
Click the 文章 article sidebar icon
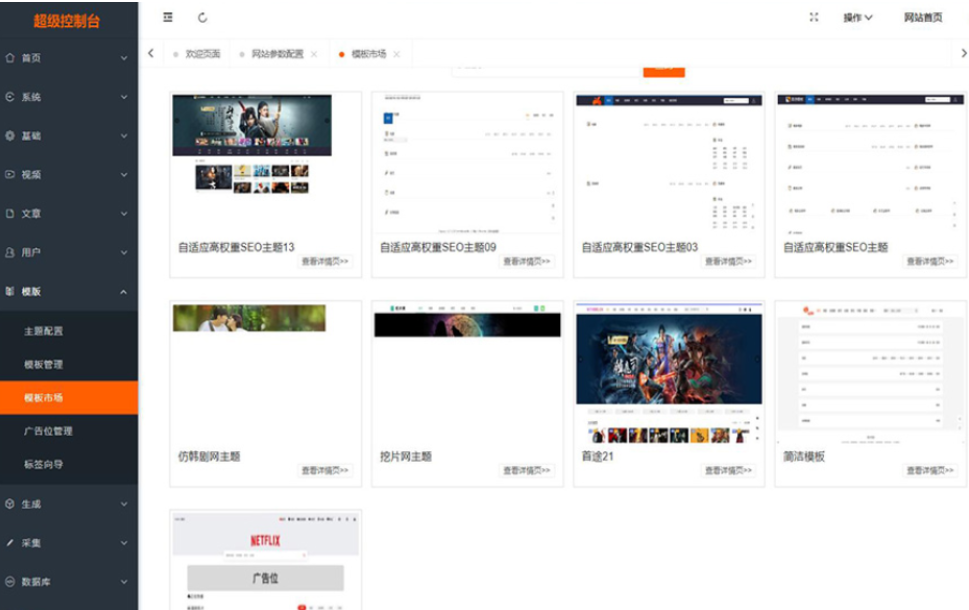click(11, 213)
